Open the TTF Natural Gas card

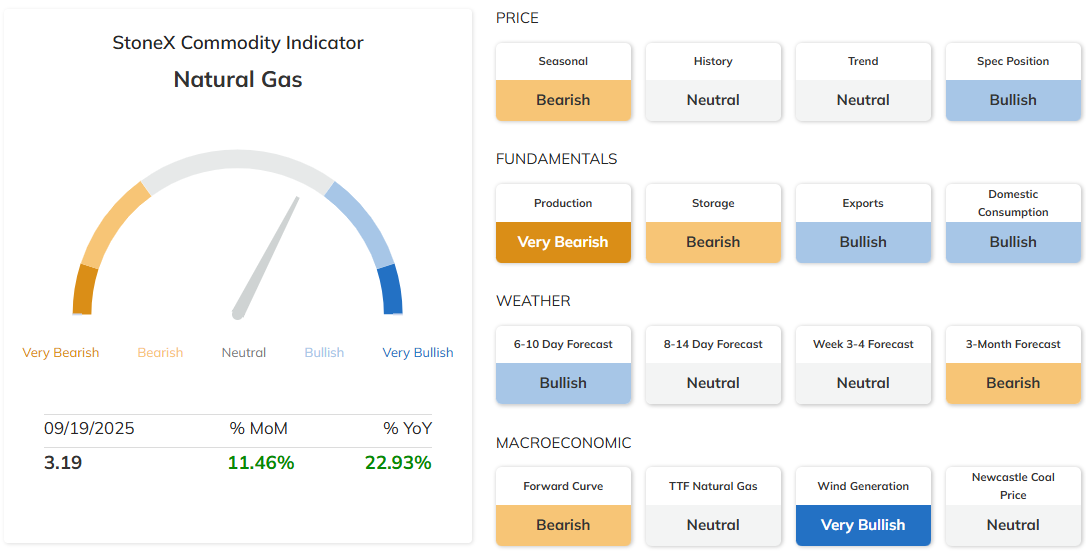(x=713, y=506)
